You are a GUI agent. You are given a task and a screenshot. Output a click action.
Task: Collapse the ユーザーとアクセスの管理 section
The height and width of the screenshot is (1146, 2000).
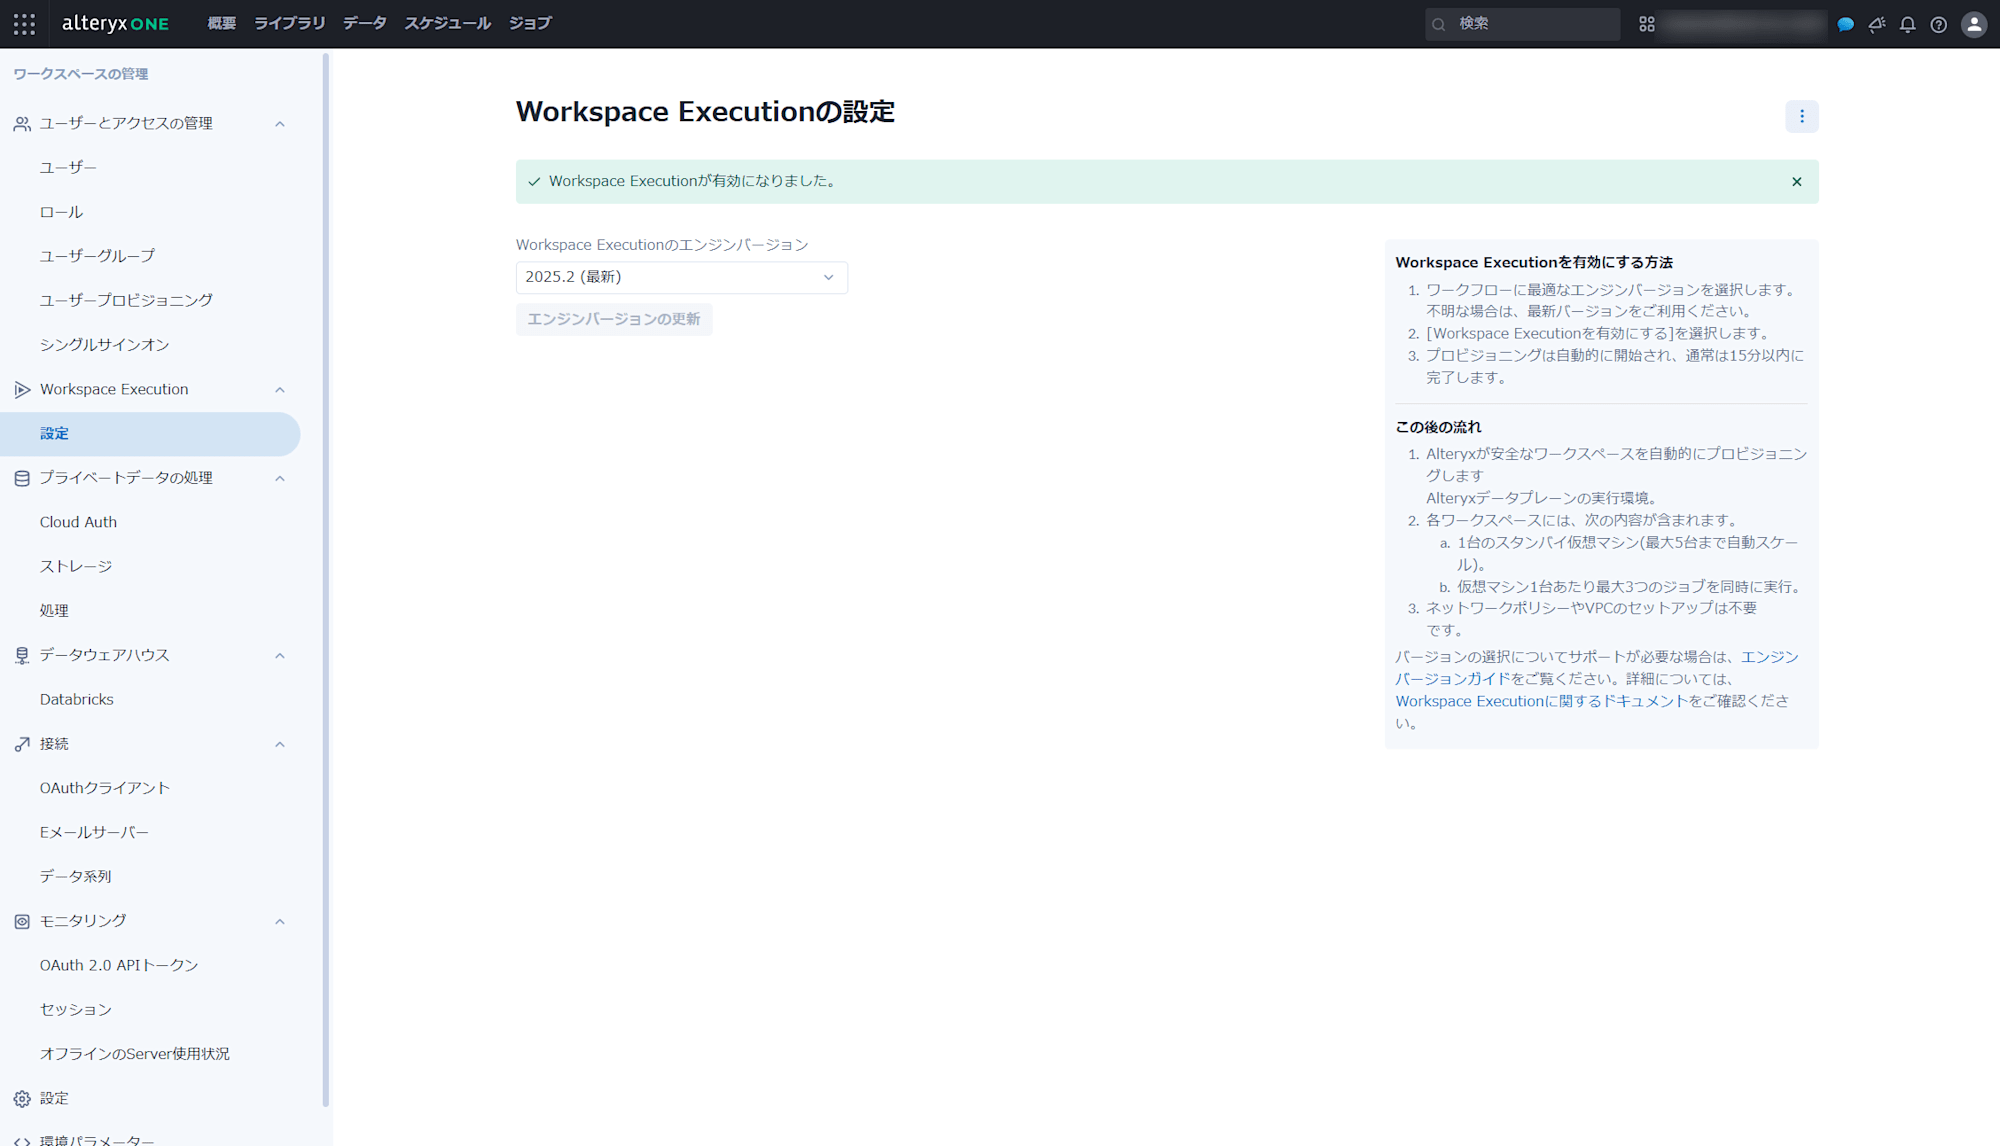click(280, 123)
